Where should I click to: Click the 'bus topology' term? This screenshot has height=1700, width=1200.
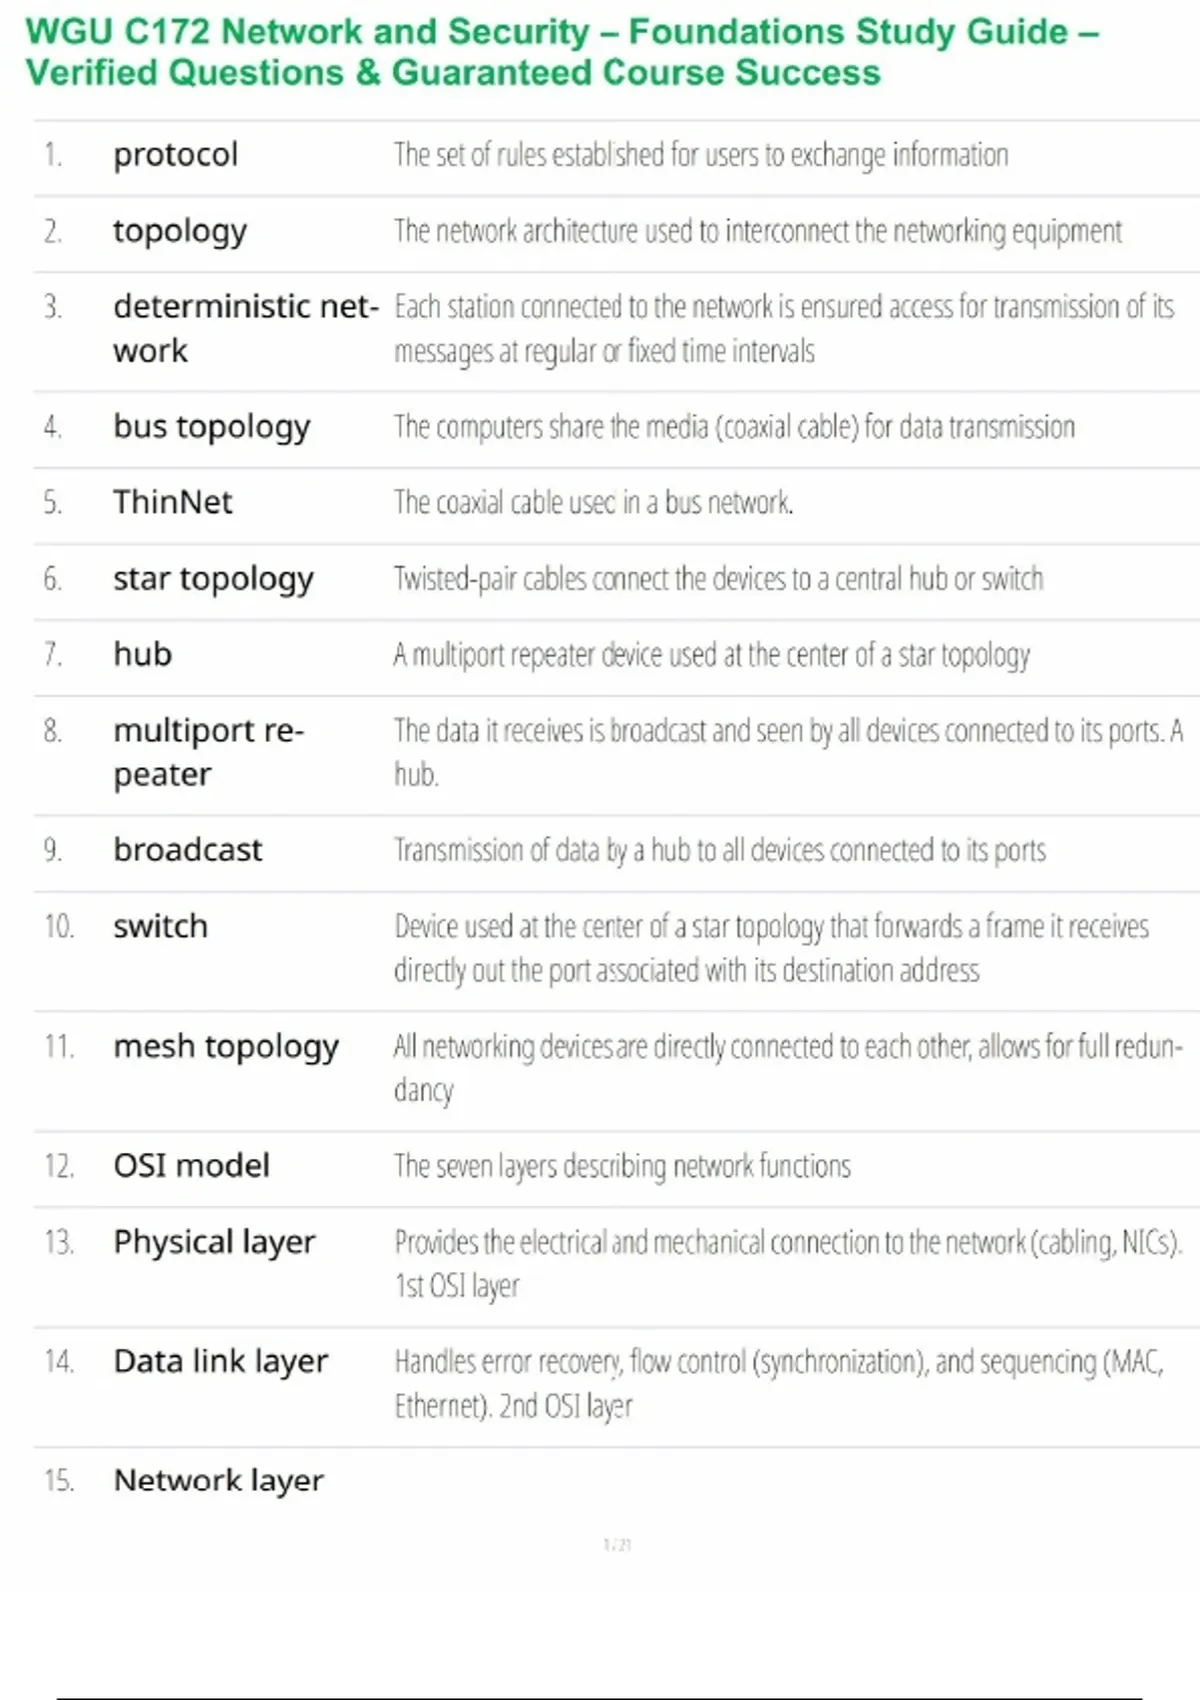211,427
